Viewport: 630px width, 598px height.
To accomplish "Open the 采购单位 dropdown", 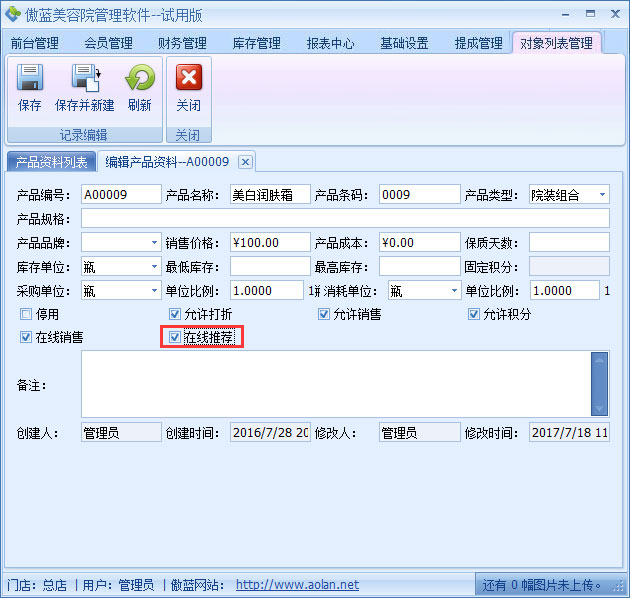I will coord(154,291).
